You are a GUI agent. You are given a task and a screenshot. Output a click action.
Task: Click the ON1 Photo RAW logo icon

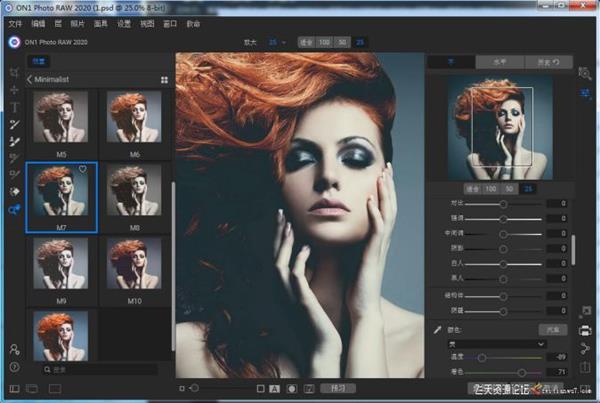[x=13, y=42]
